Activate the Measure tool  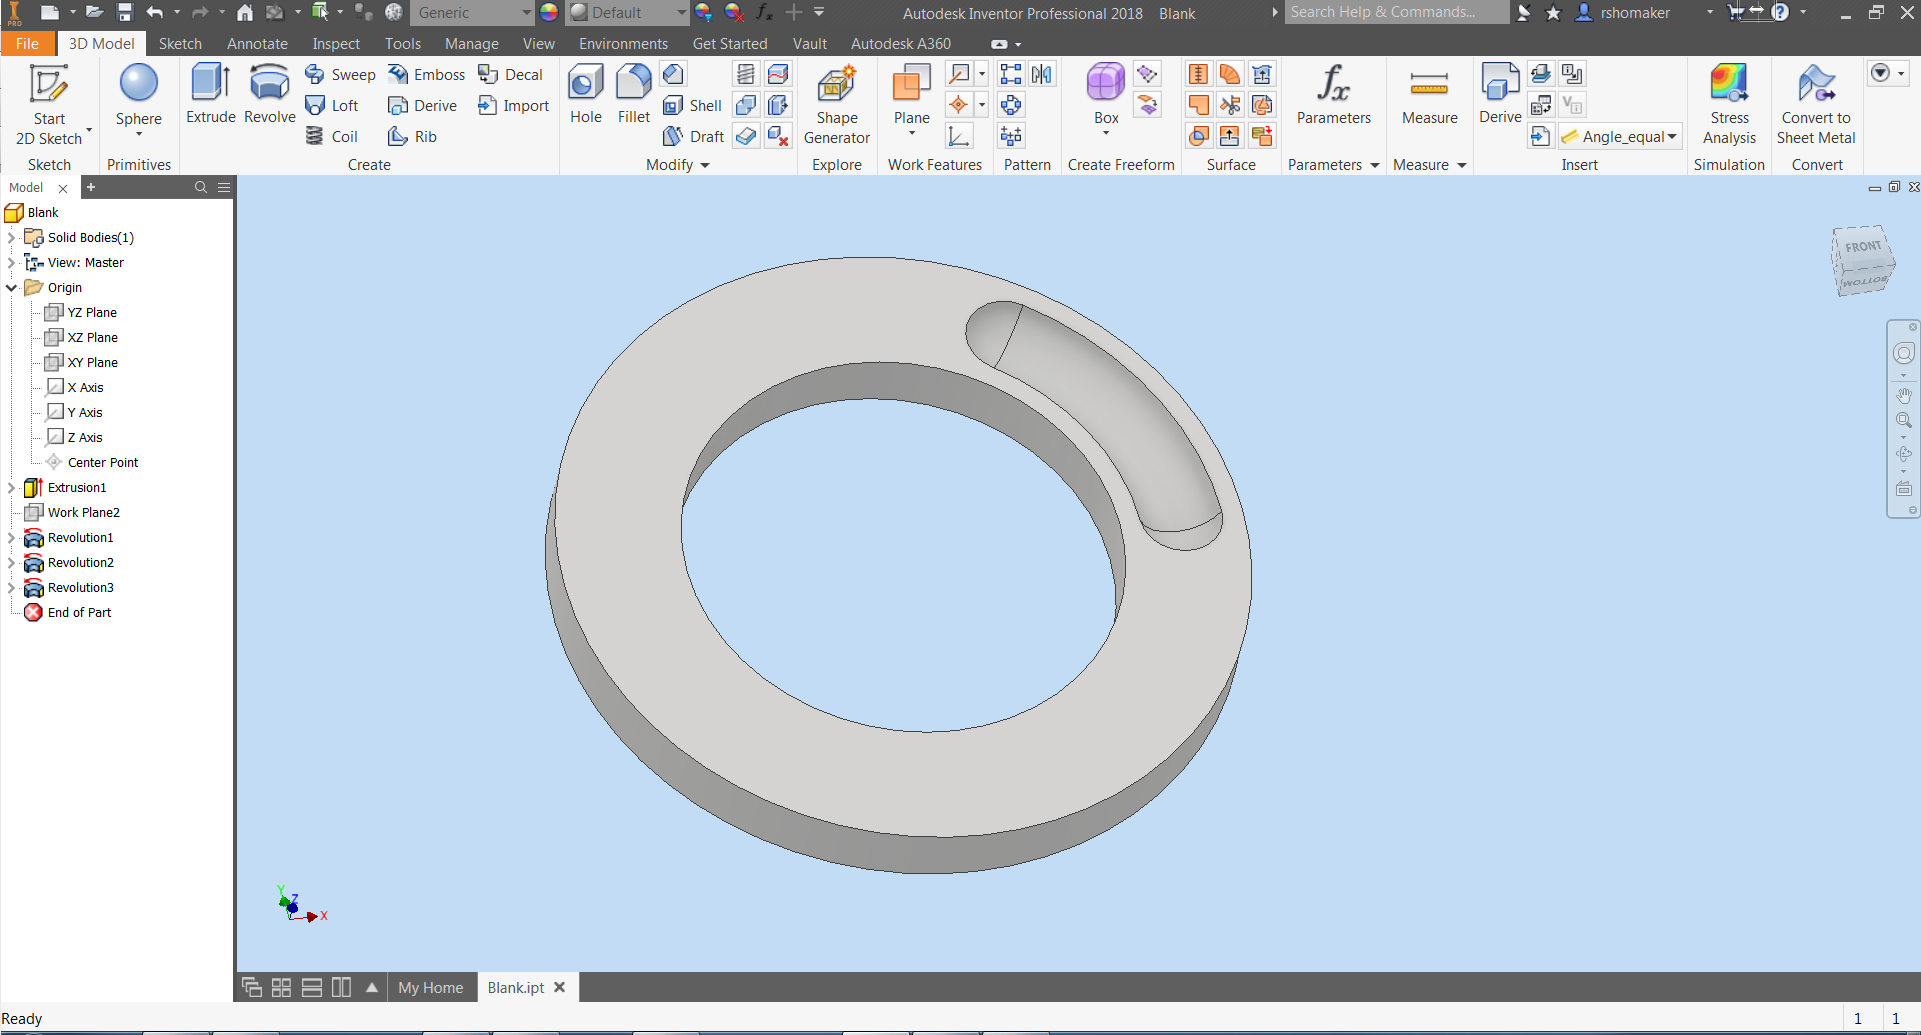1430,94
